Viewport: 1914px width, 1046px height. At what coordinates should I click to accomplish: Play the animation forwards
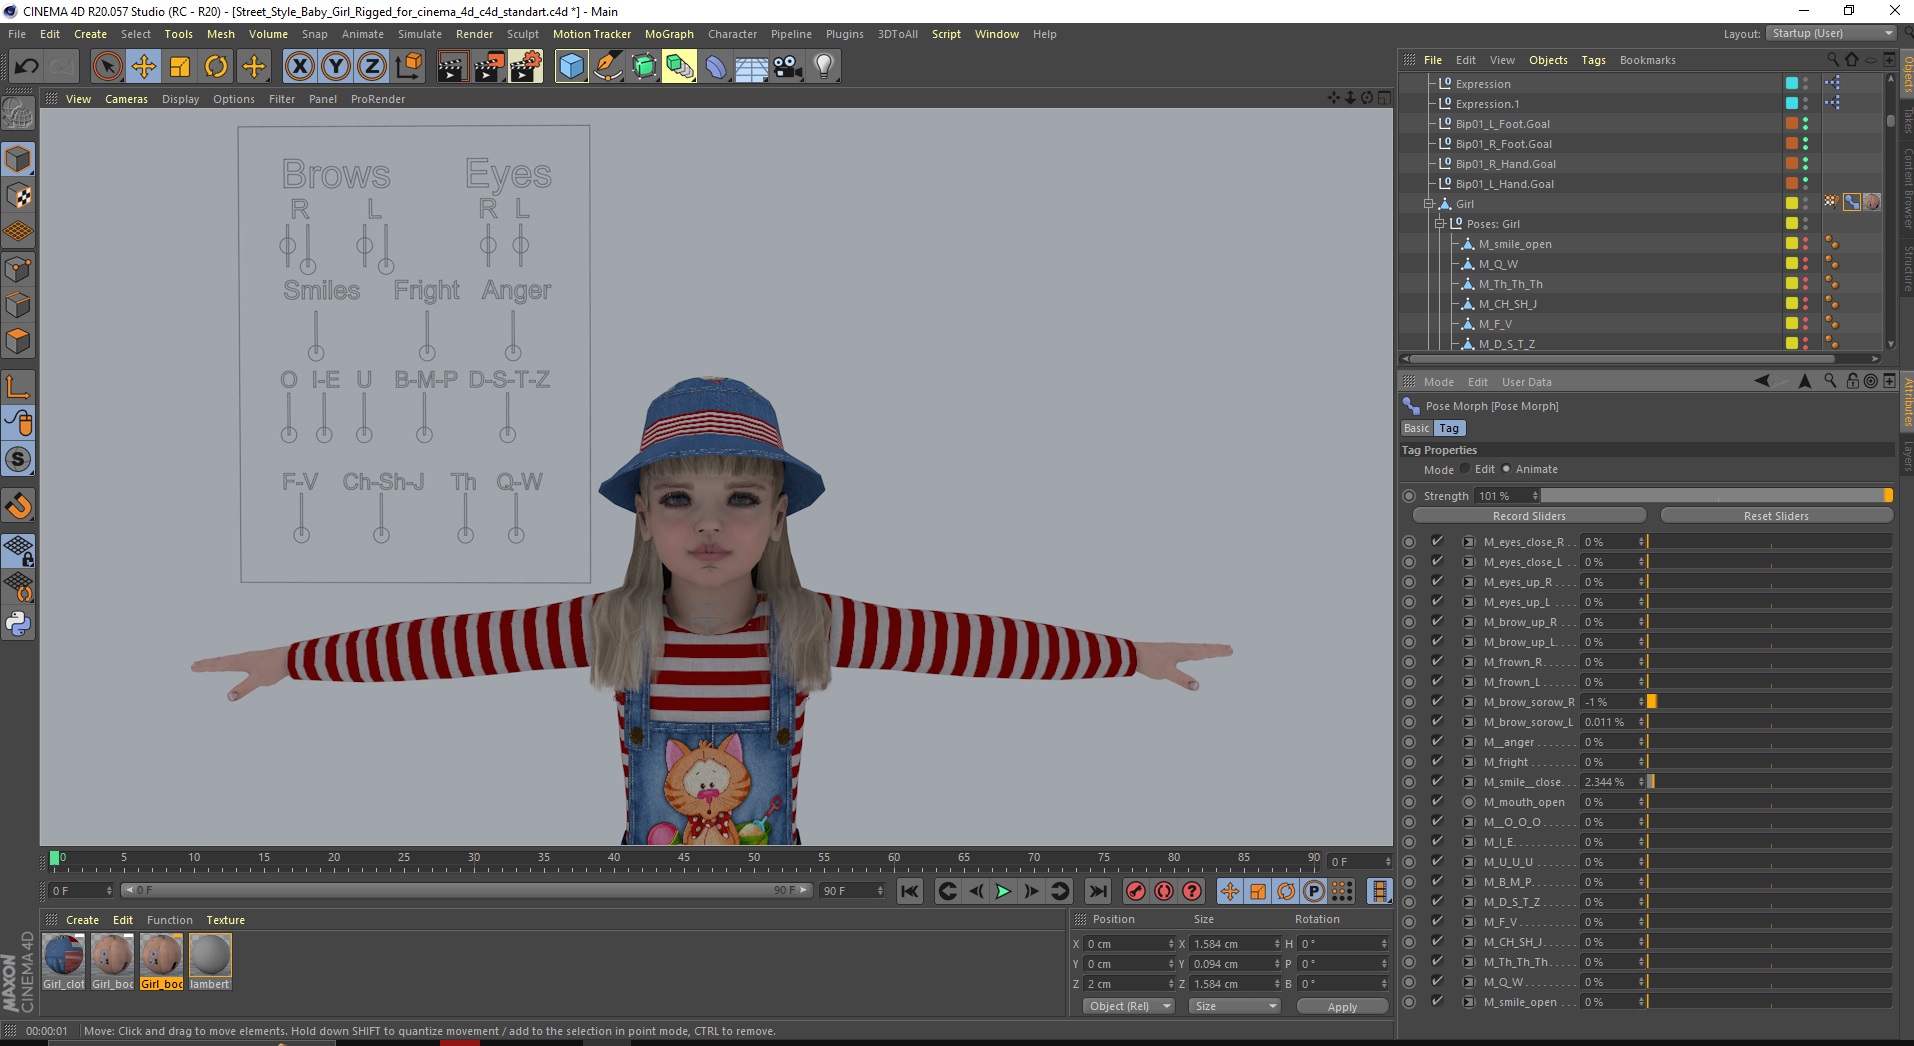(1003, 891)
